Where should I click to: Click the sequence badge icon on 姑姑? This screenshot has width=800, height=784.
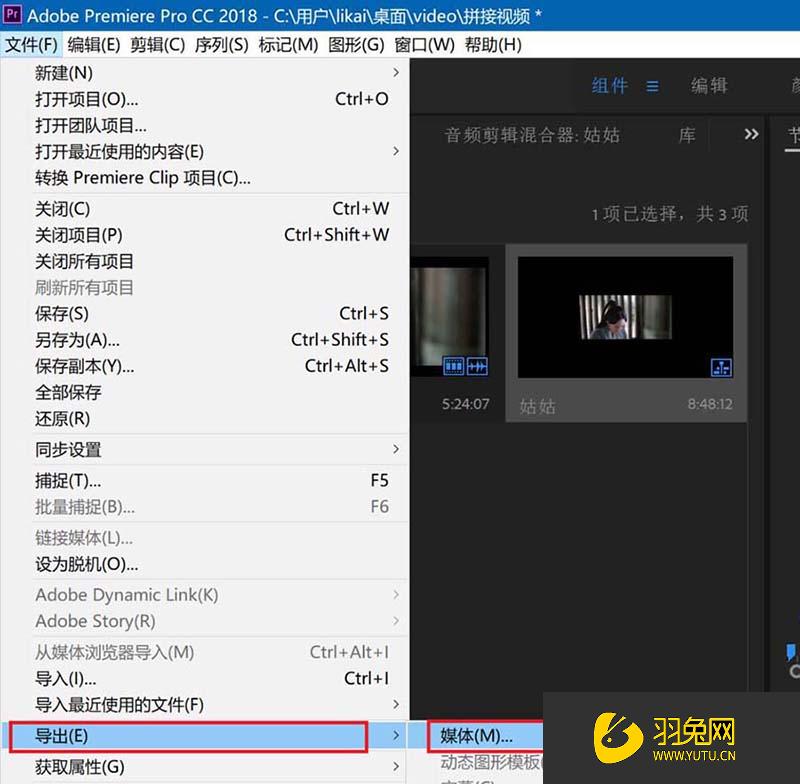point(721,367)
